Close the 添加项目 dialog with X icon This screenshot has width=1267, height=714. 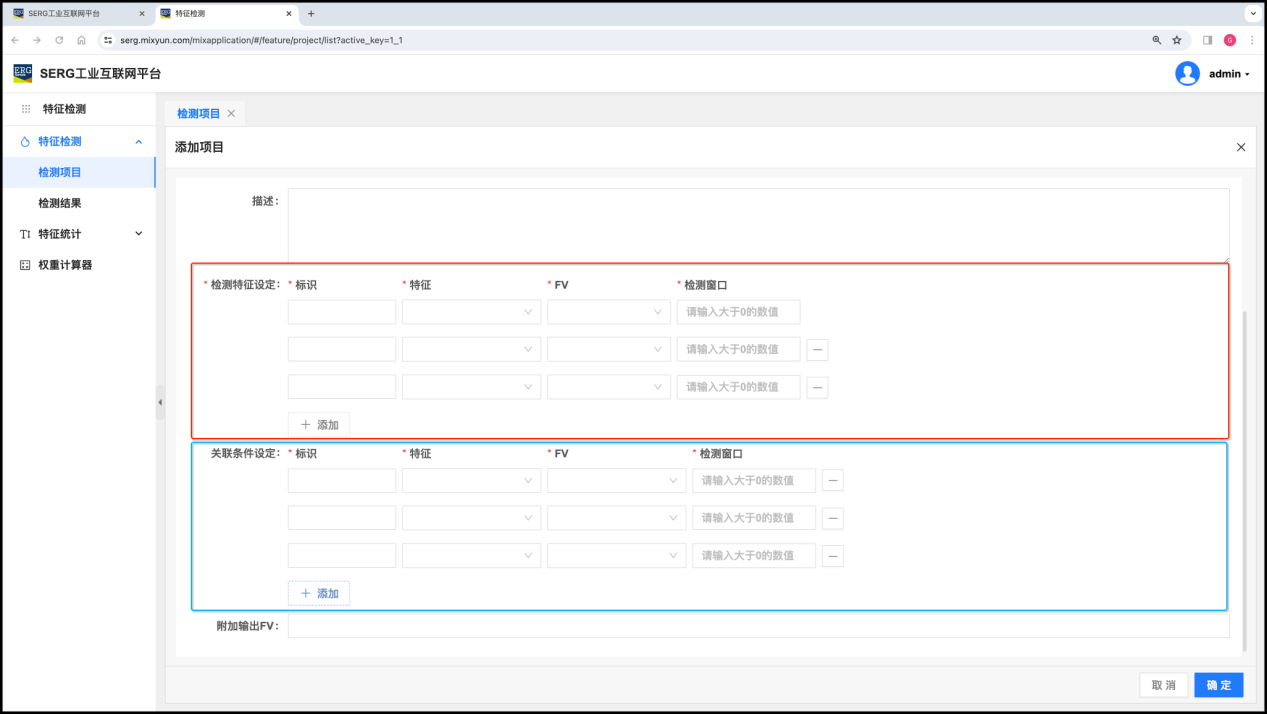[x=1241, y=147]
